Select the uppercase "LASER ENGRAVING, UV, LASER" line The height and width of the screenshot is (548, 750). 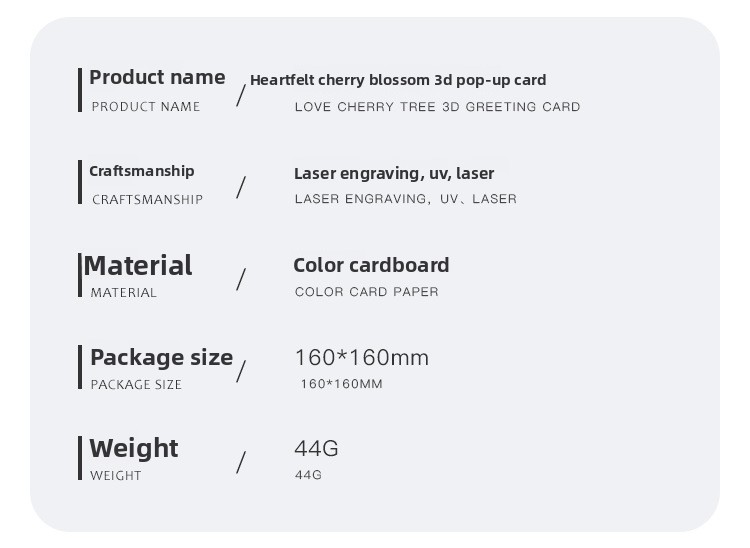[405, 199]
